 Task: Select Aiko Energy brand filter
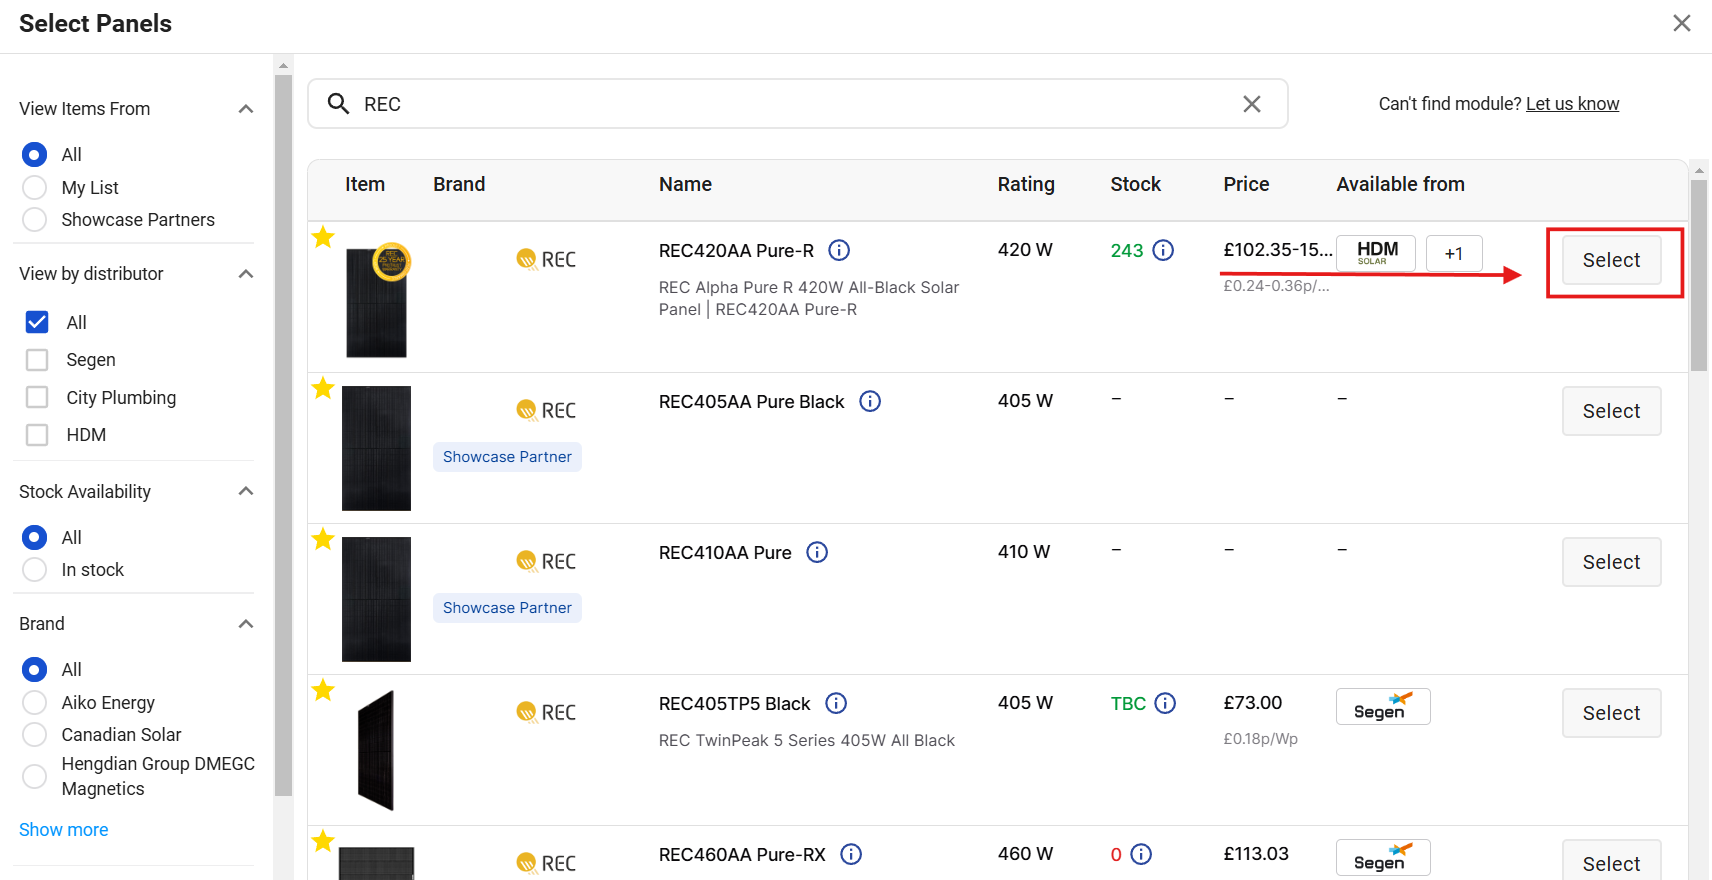coord(35,703)
